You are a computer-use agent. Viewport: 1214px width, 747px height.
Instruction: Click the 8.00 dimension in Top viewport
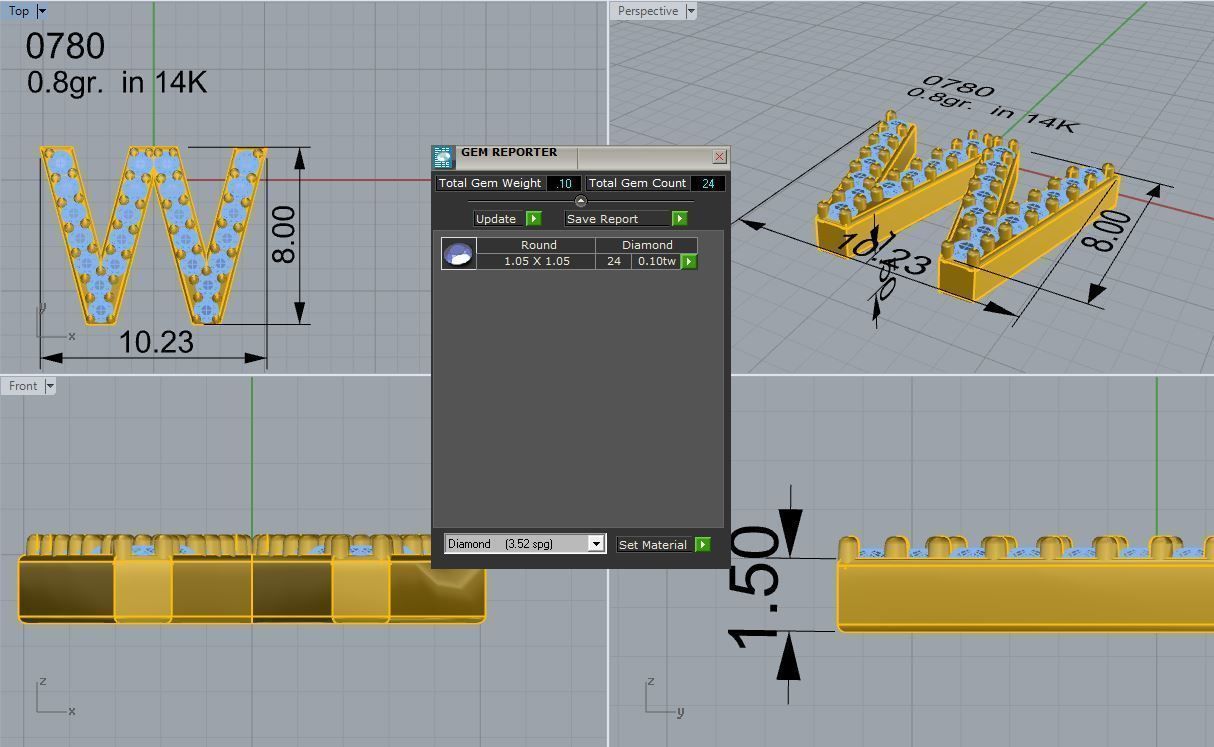284,235
